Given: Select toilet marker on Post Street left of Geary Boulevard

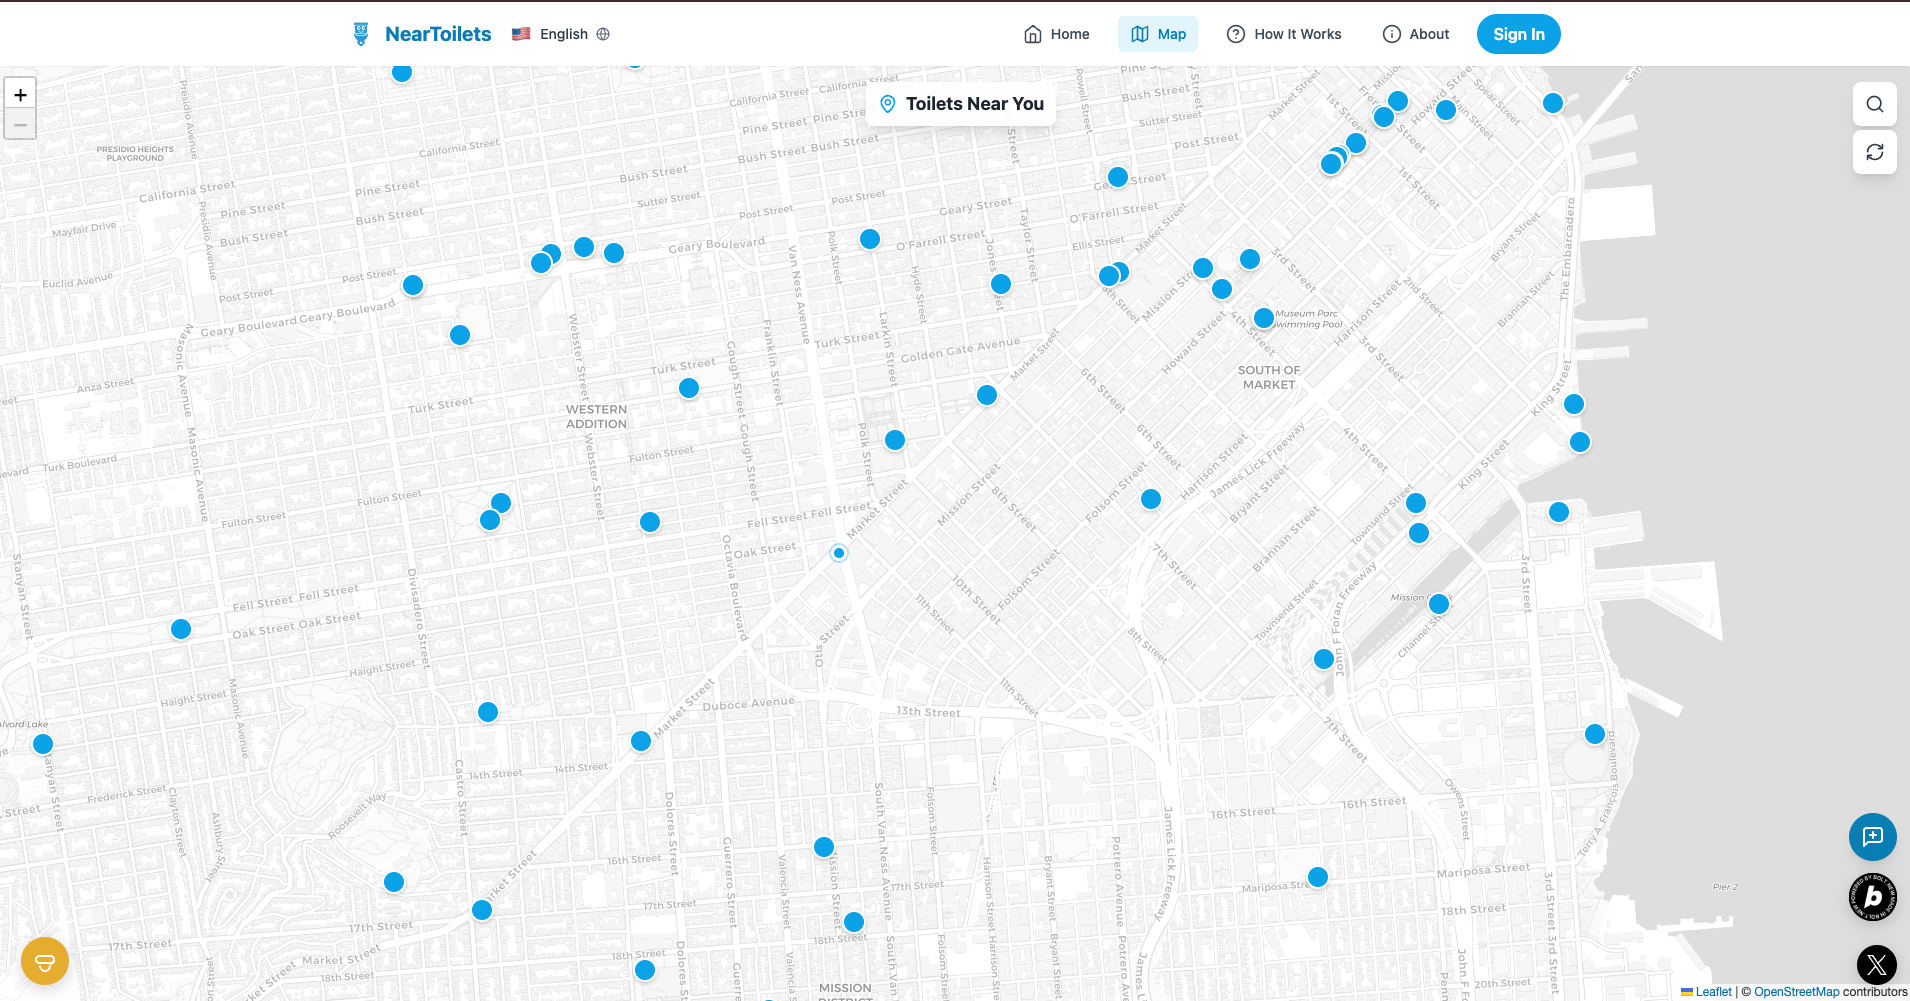Looking at the screenshot, I should [413, 285].
